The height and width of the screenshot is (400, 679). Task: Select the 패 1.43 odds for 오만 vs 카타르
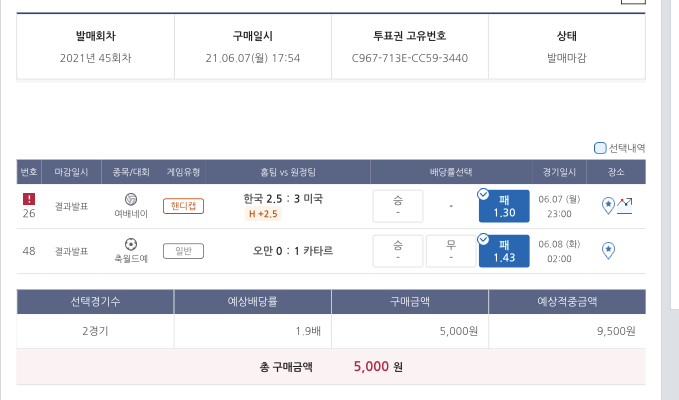(505, 251)
